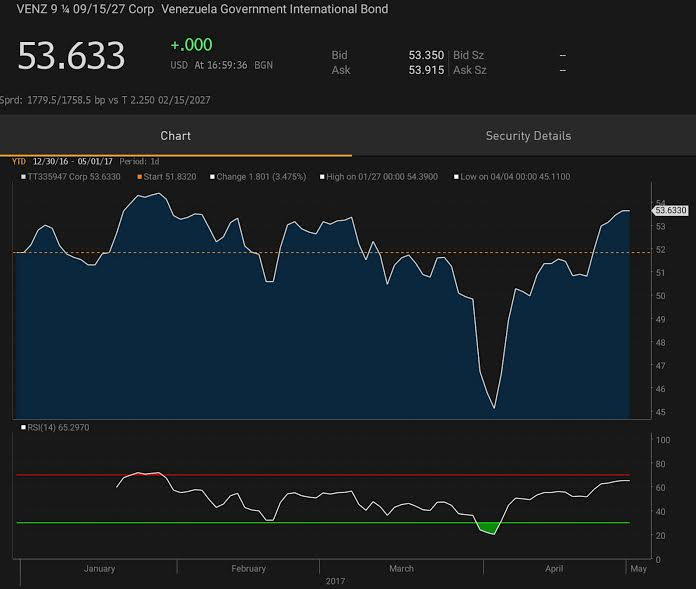
Task: Click the Bid Sz label
Action: pyautogui.click(x=468, y=55)
